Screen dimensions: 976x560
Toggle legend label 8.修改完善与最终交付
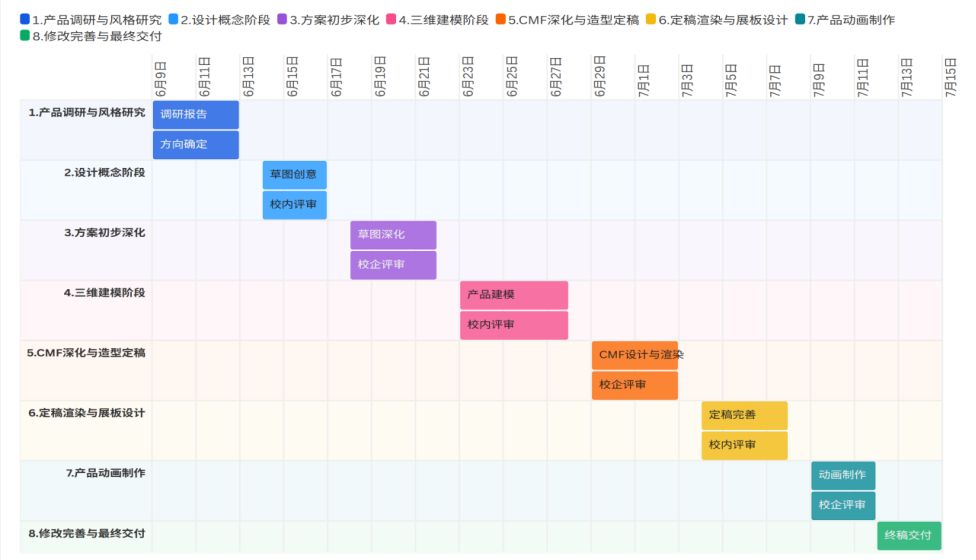pos(96,36)
